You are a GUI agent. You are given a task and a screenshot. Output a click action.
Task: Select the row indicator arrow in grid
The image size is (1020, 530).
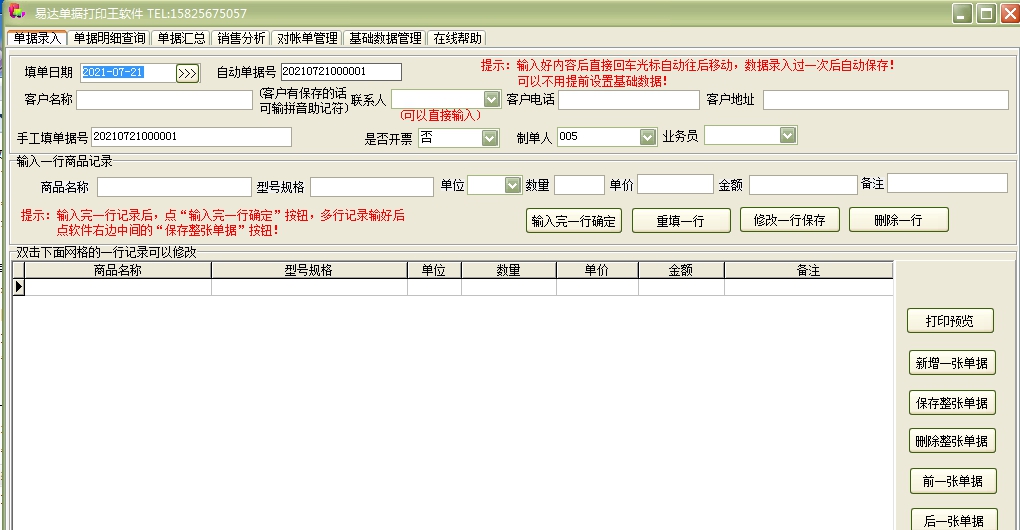(18, 286)
